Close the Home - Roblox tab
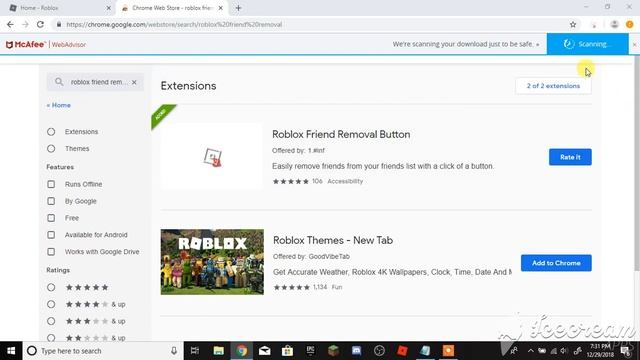 pos(109,8)
